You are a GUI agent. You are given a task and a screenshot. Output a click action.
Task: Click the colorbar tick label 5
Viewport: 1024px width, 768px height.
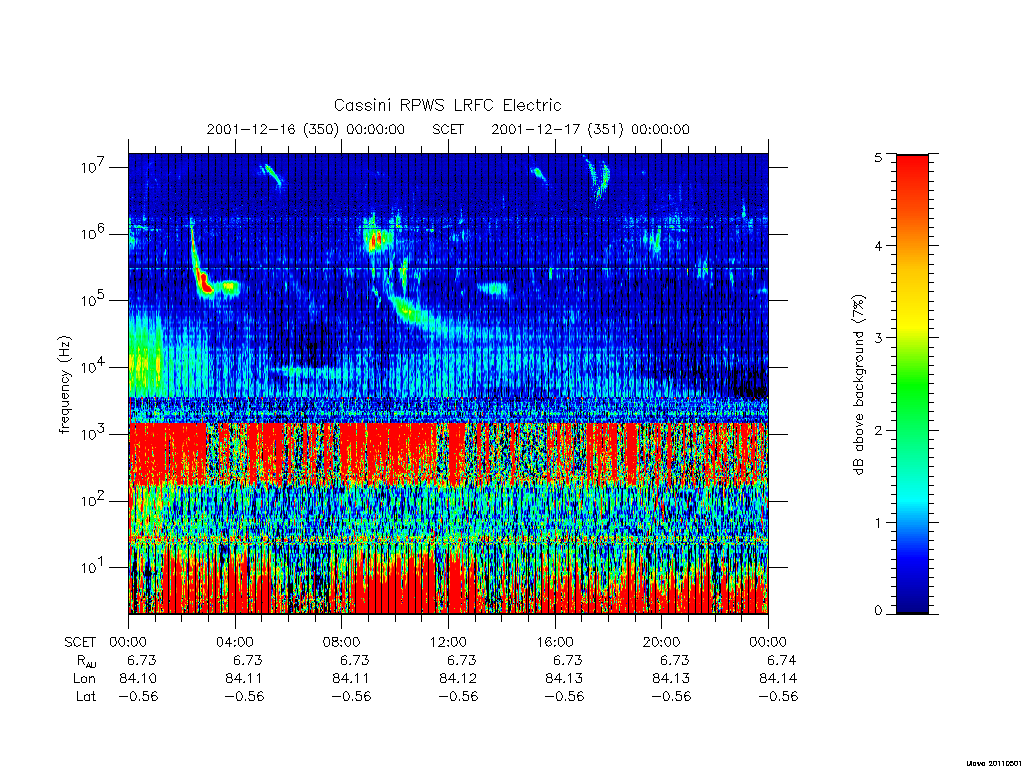coord(878,157)
